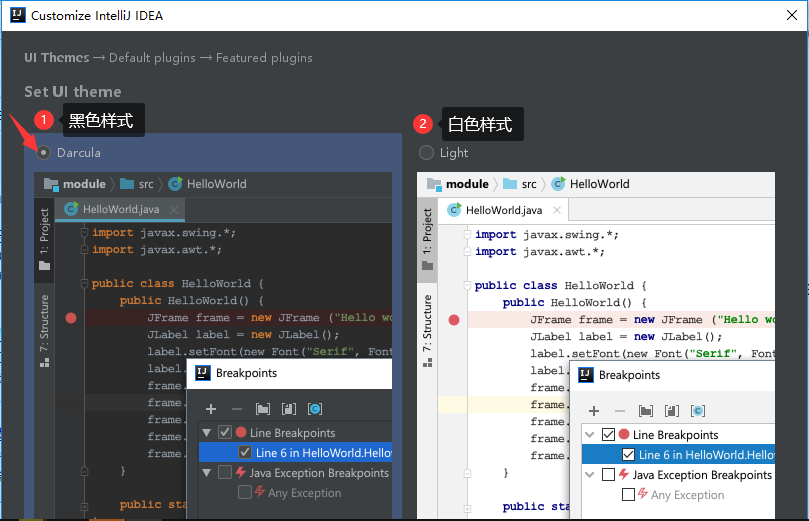Image resolution: width=809 pixels, height=521 pixels.
Task: Click the HelloWorld class icon in the Darcula breadcrumb
Action: click(175, 184)
